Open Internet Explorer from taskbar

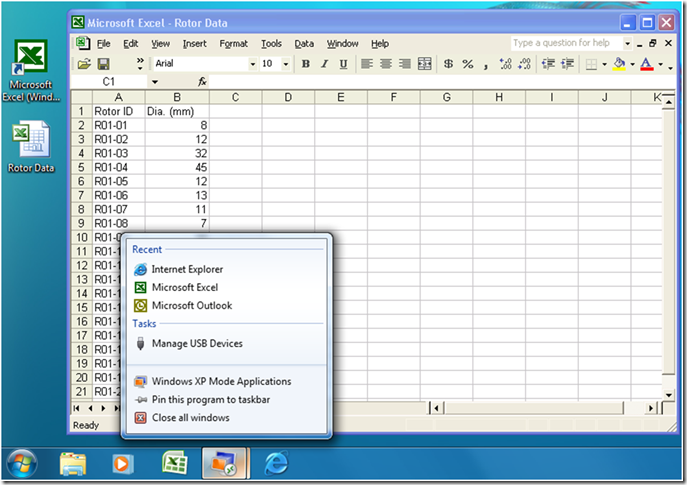tap(276, 464)
